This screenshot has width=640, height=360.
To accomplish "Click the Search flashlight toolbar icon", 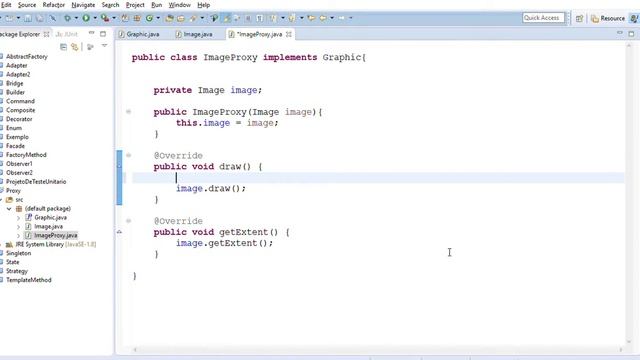I will pyautogui.click(x=193, y=18).
